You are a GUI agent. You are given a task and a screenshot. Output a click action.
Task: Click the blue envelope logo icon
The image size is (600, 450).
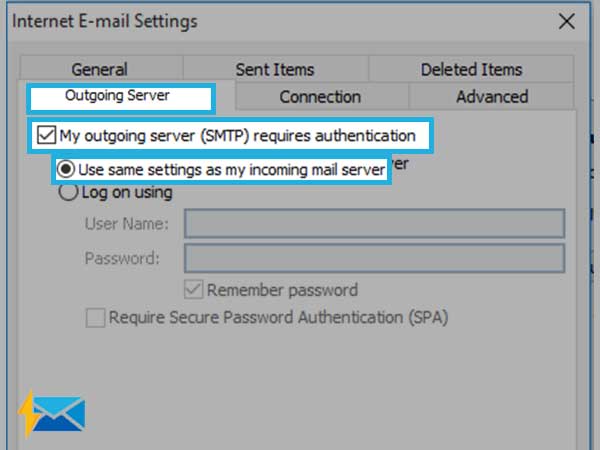tap(59, 414)
